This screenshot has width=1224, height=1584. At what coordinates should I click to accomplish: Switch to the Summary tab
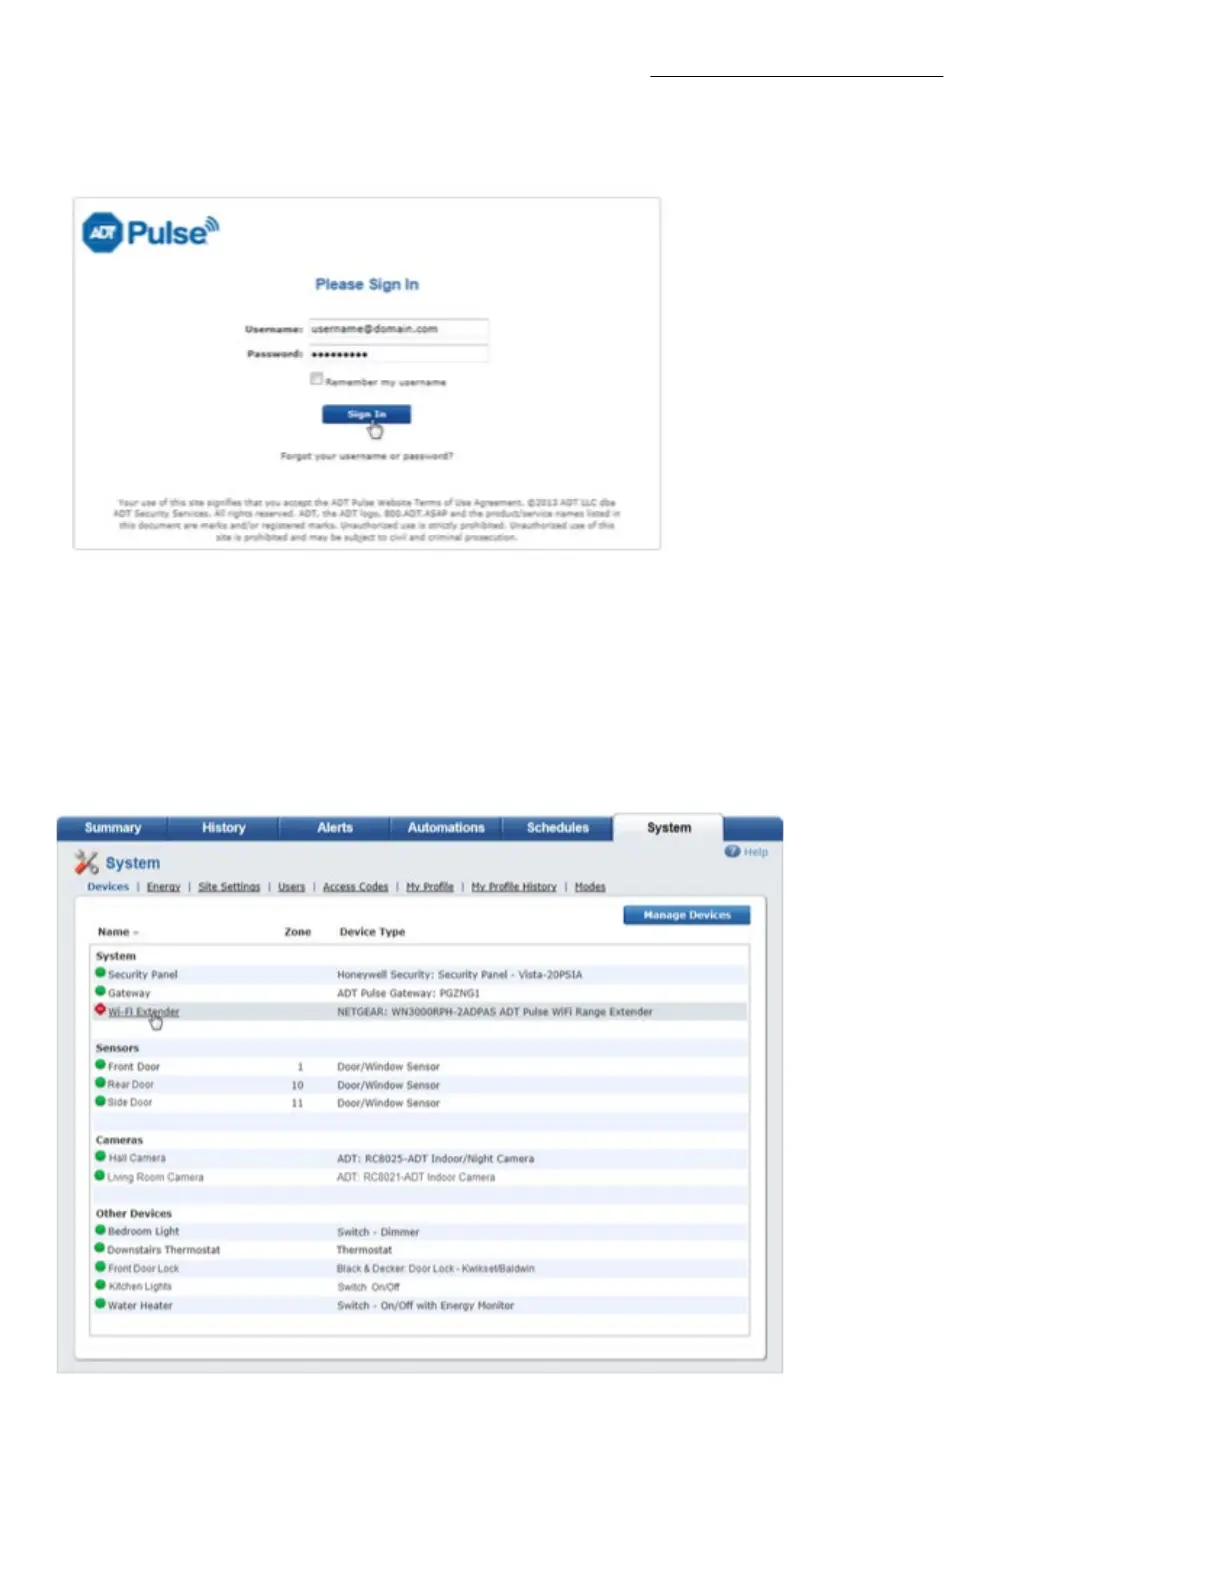[x=112, y=828]
